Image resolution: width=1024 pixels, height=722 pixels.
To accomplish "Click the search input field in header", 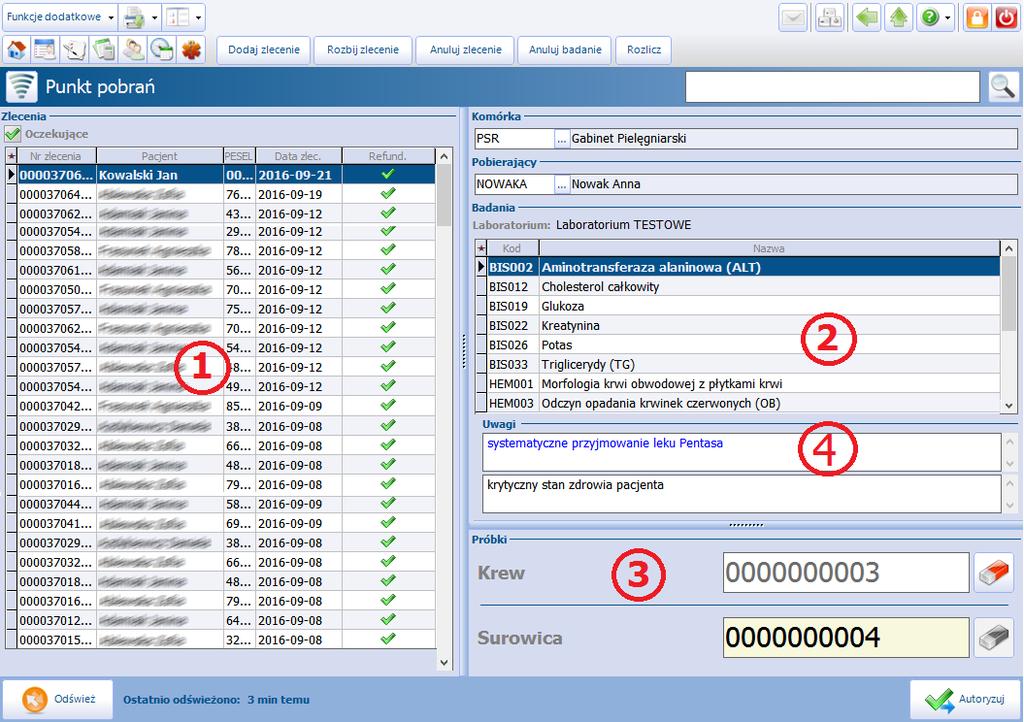I will (833, 87).
